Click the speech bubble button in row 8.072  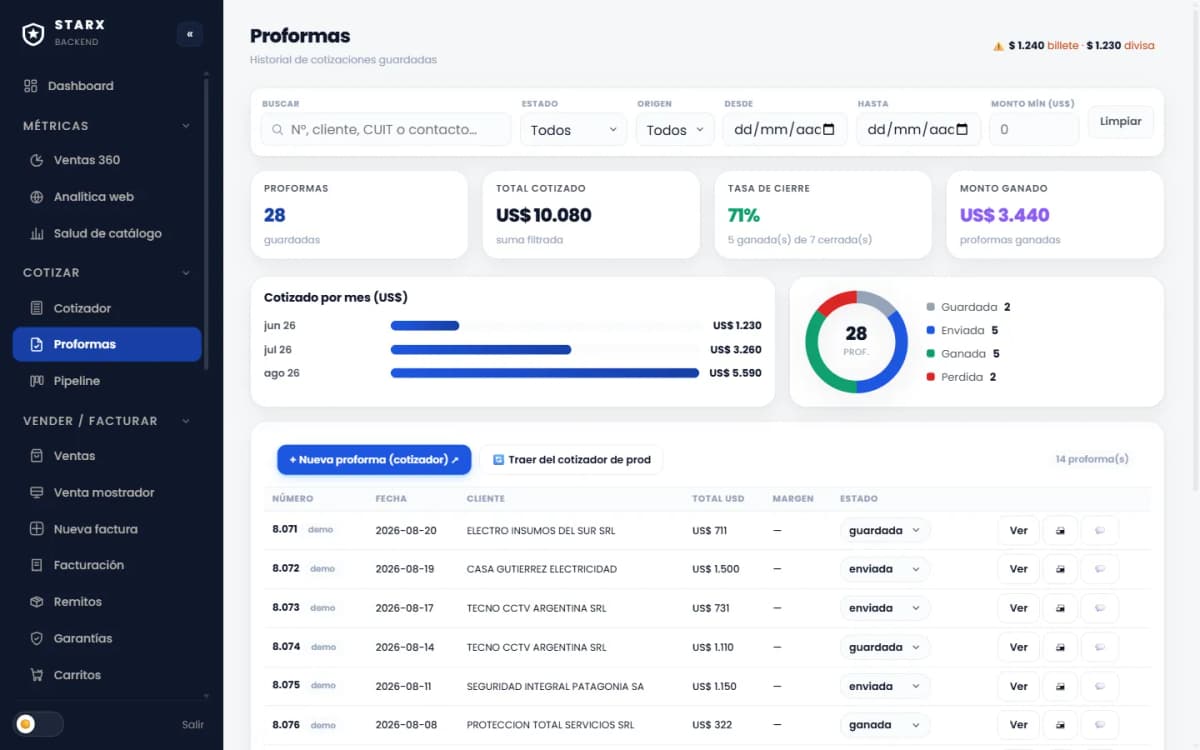tap(1100, 569)
